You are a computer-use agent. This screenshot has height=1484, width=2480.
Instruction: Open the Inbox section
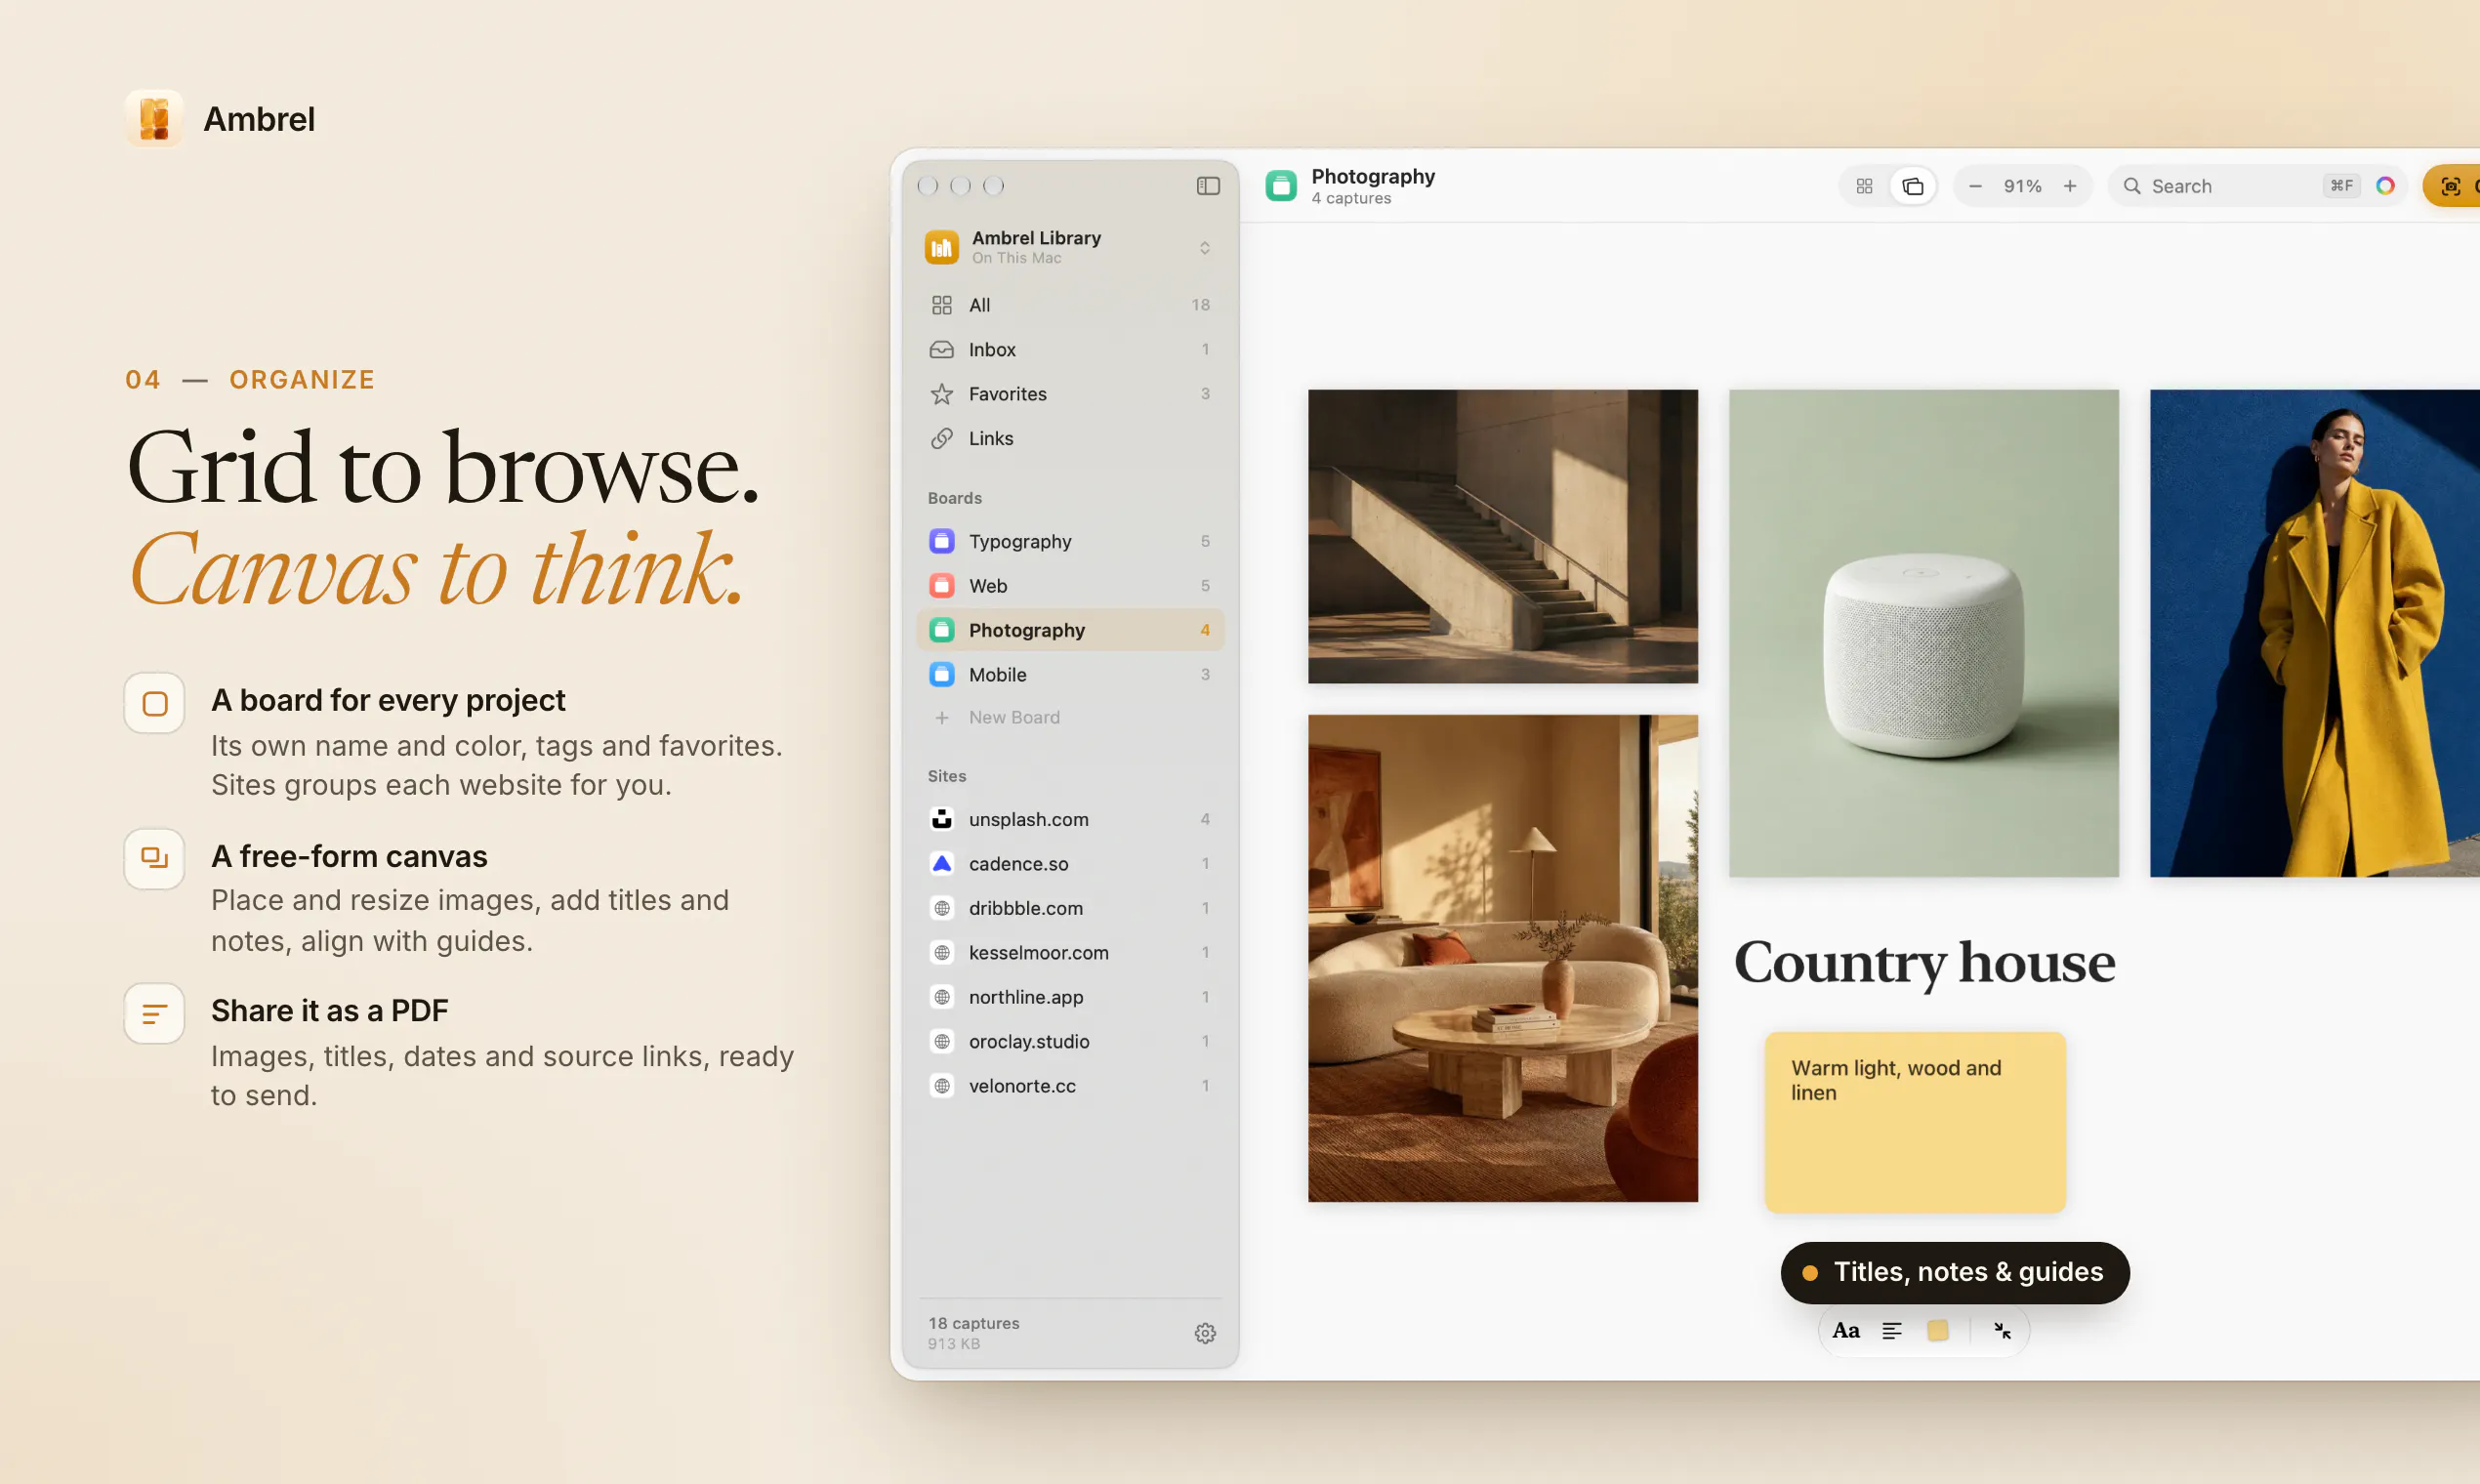(1069, 350)
